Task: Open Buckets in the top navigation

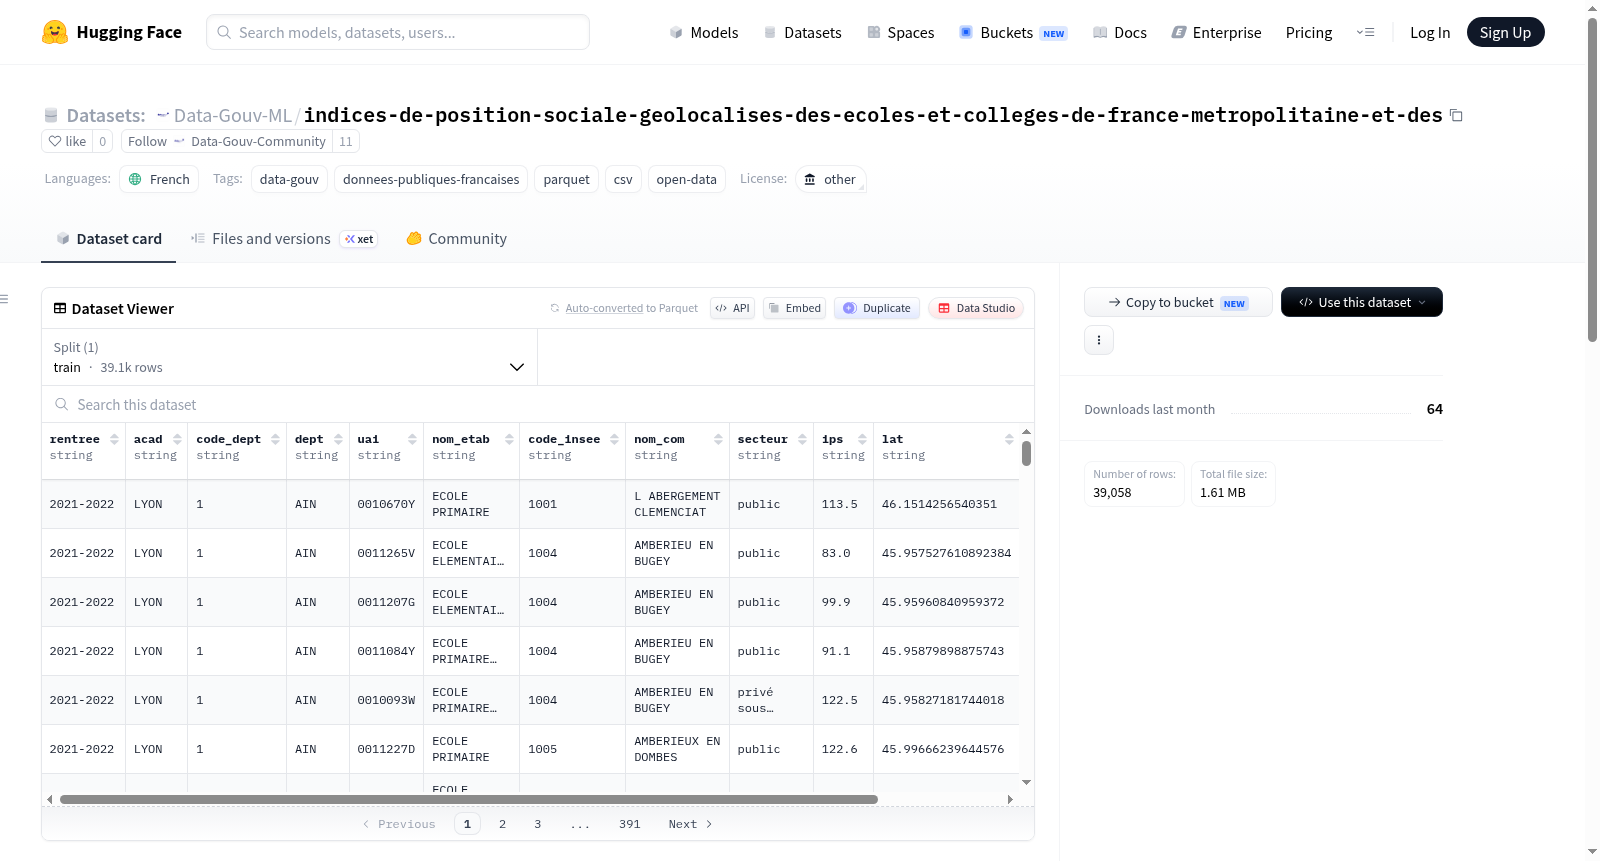Action: (x=1013, y=32)
